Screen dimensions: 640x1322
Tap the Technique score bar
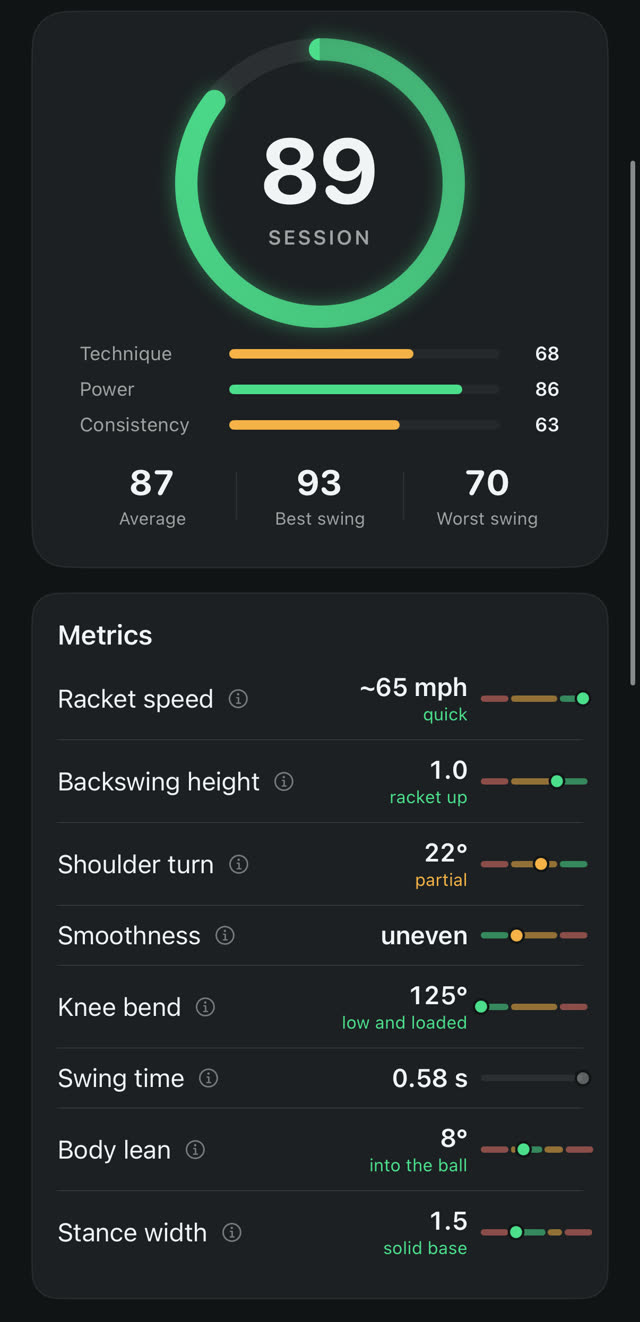(364, 354)
